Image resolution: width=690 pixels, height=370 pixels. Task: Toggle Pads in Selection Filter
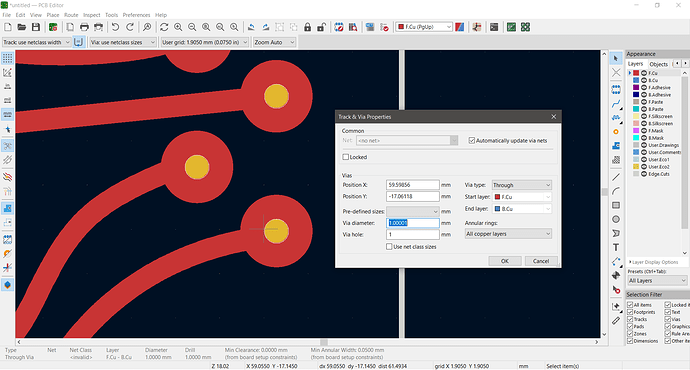(630, 326)
